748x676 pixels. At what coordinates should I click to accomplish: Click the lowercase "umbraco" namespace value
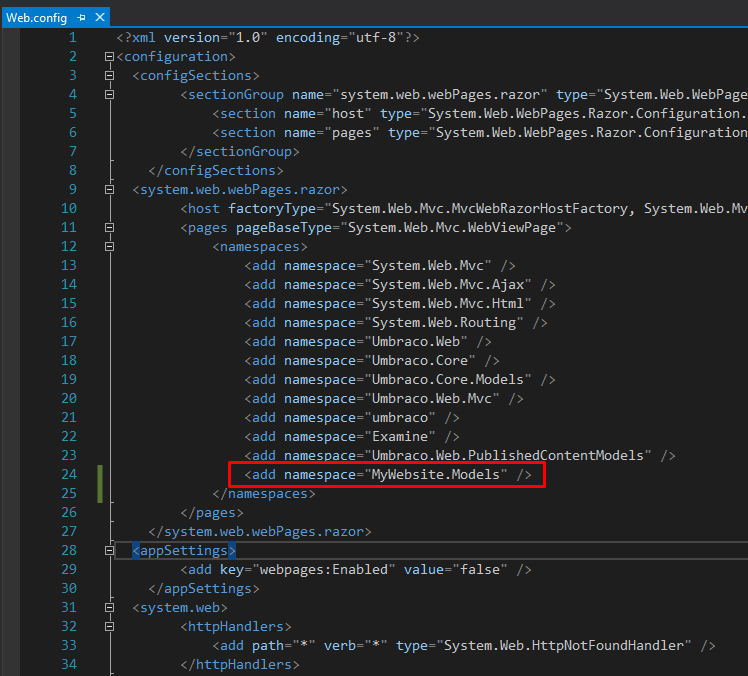pos(400,417)
